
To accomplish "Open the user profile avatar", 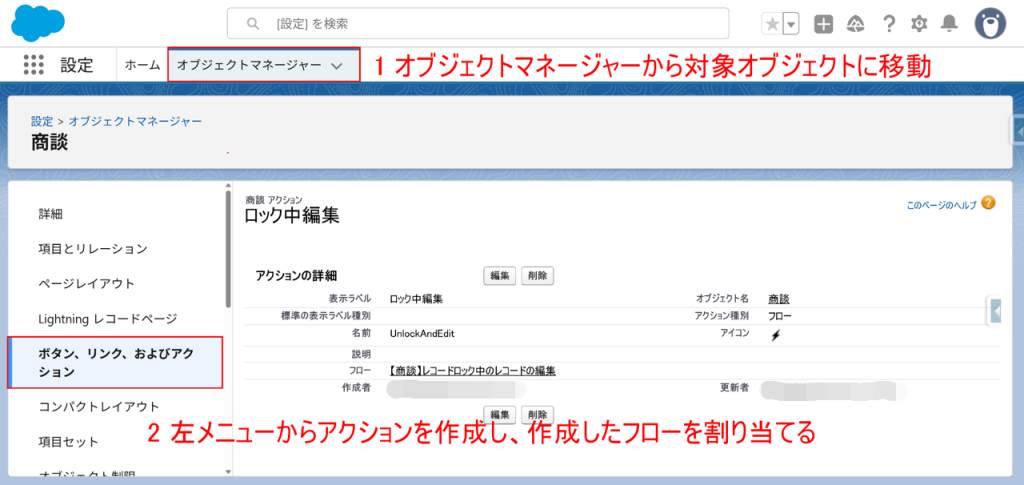I will coord(990,22).
